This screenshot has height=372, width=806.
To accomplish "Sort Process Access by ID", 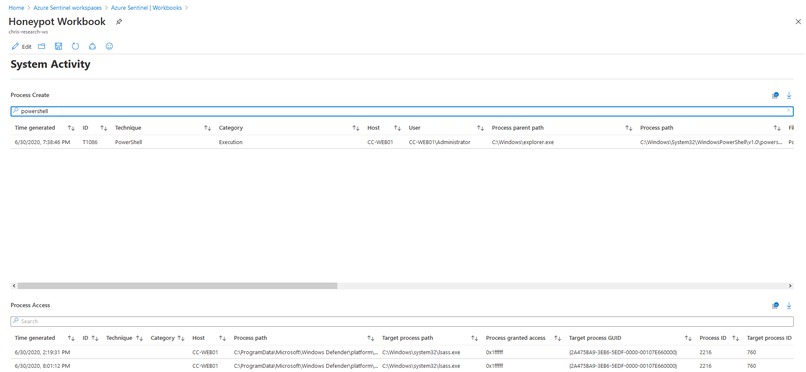I will pyautogui.click(x=95, y=338).
